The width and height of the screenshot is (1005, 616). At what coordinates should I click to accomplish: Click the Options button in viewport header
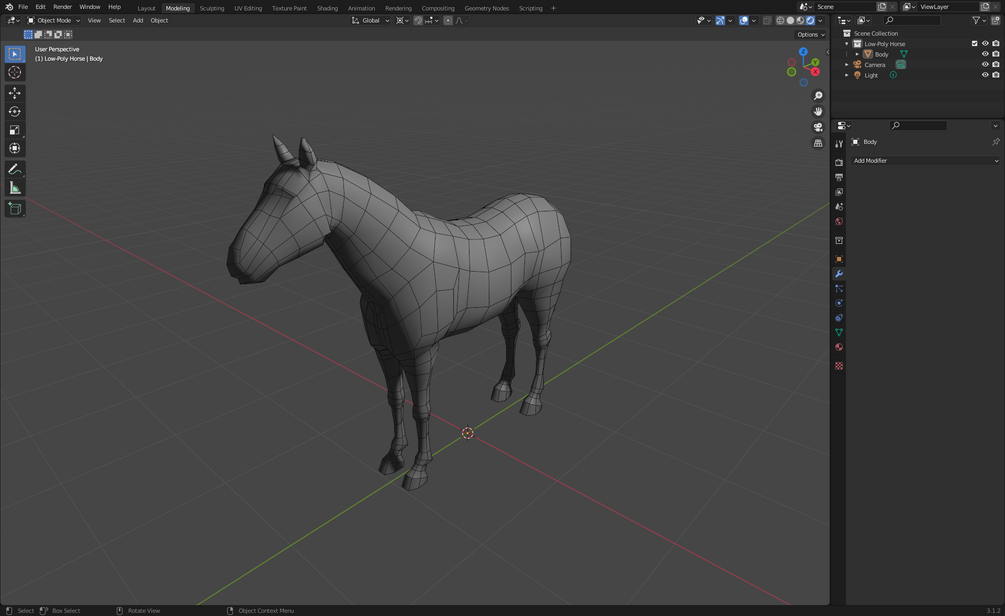tap(811, 35)
